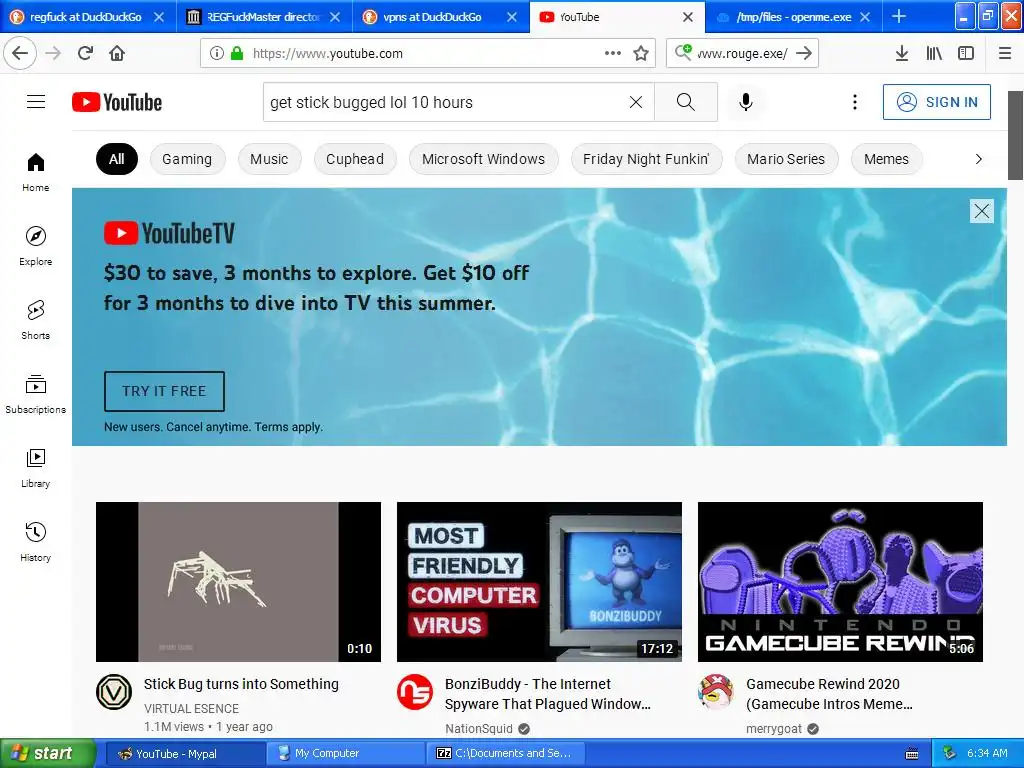Click the page vertical scrollbar thumb
Screen dimensions: 1024x768
tap(1016, 135)
